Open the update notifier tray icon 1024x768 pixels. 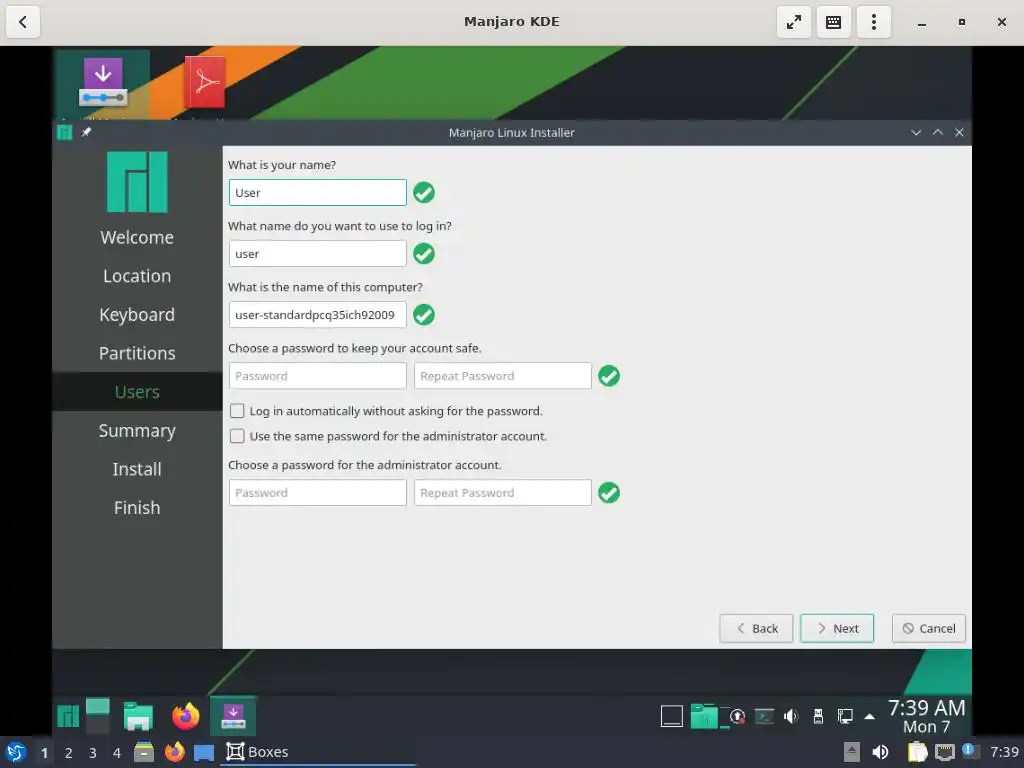(x=737, y=716)
